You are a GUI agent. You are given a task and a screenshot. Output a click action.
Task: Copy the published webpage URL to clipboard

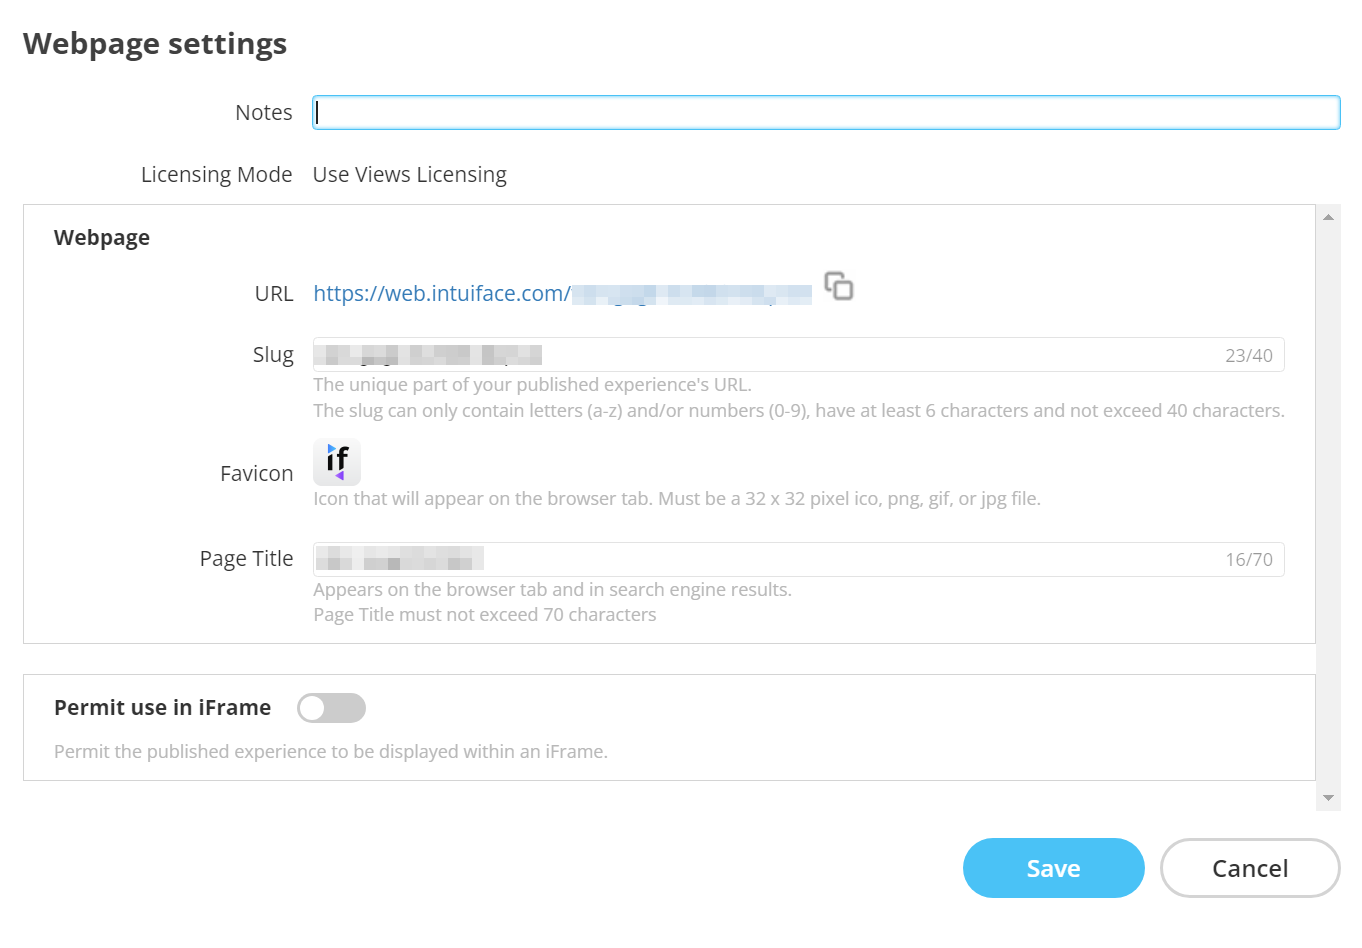(x=839, y=287)
